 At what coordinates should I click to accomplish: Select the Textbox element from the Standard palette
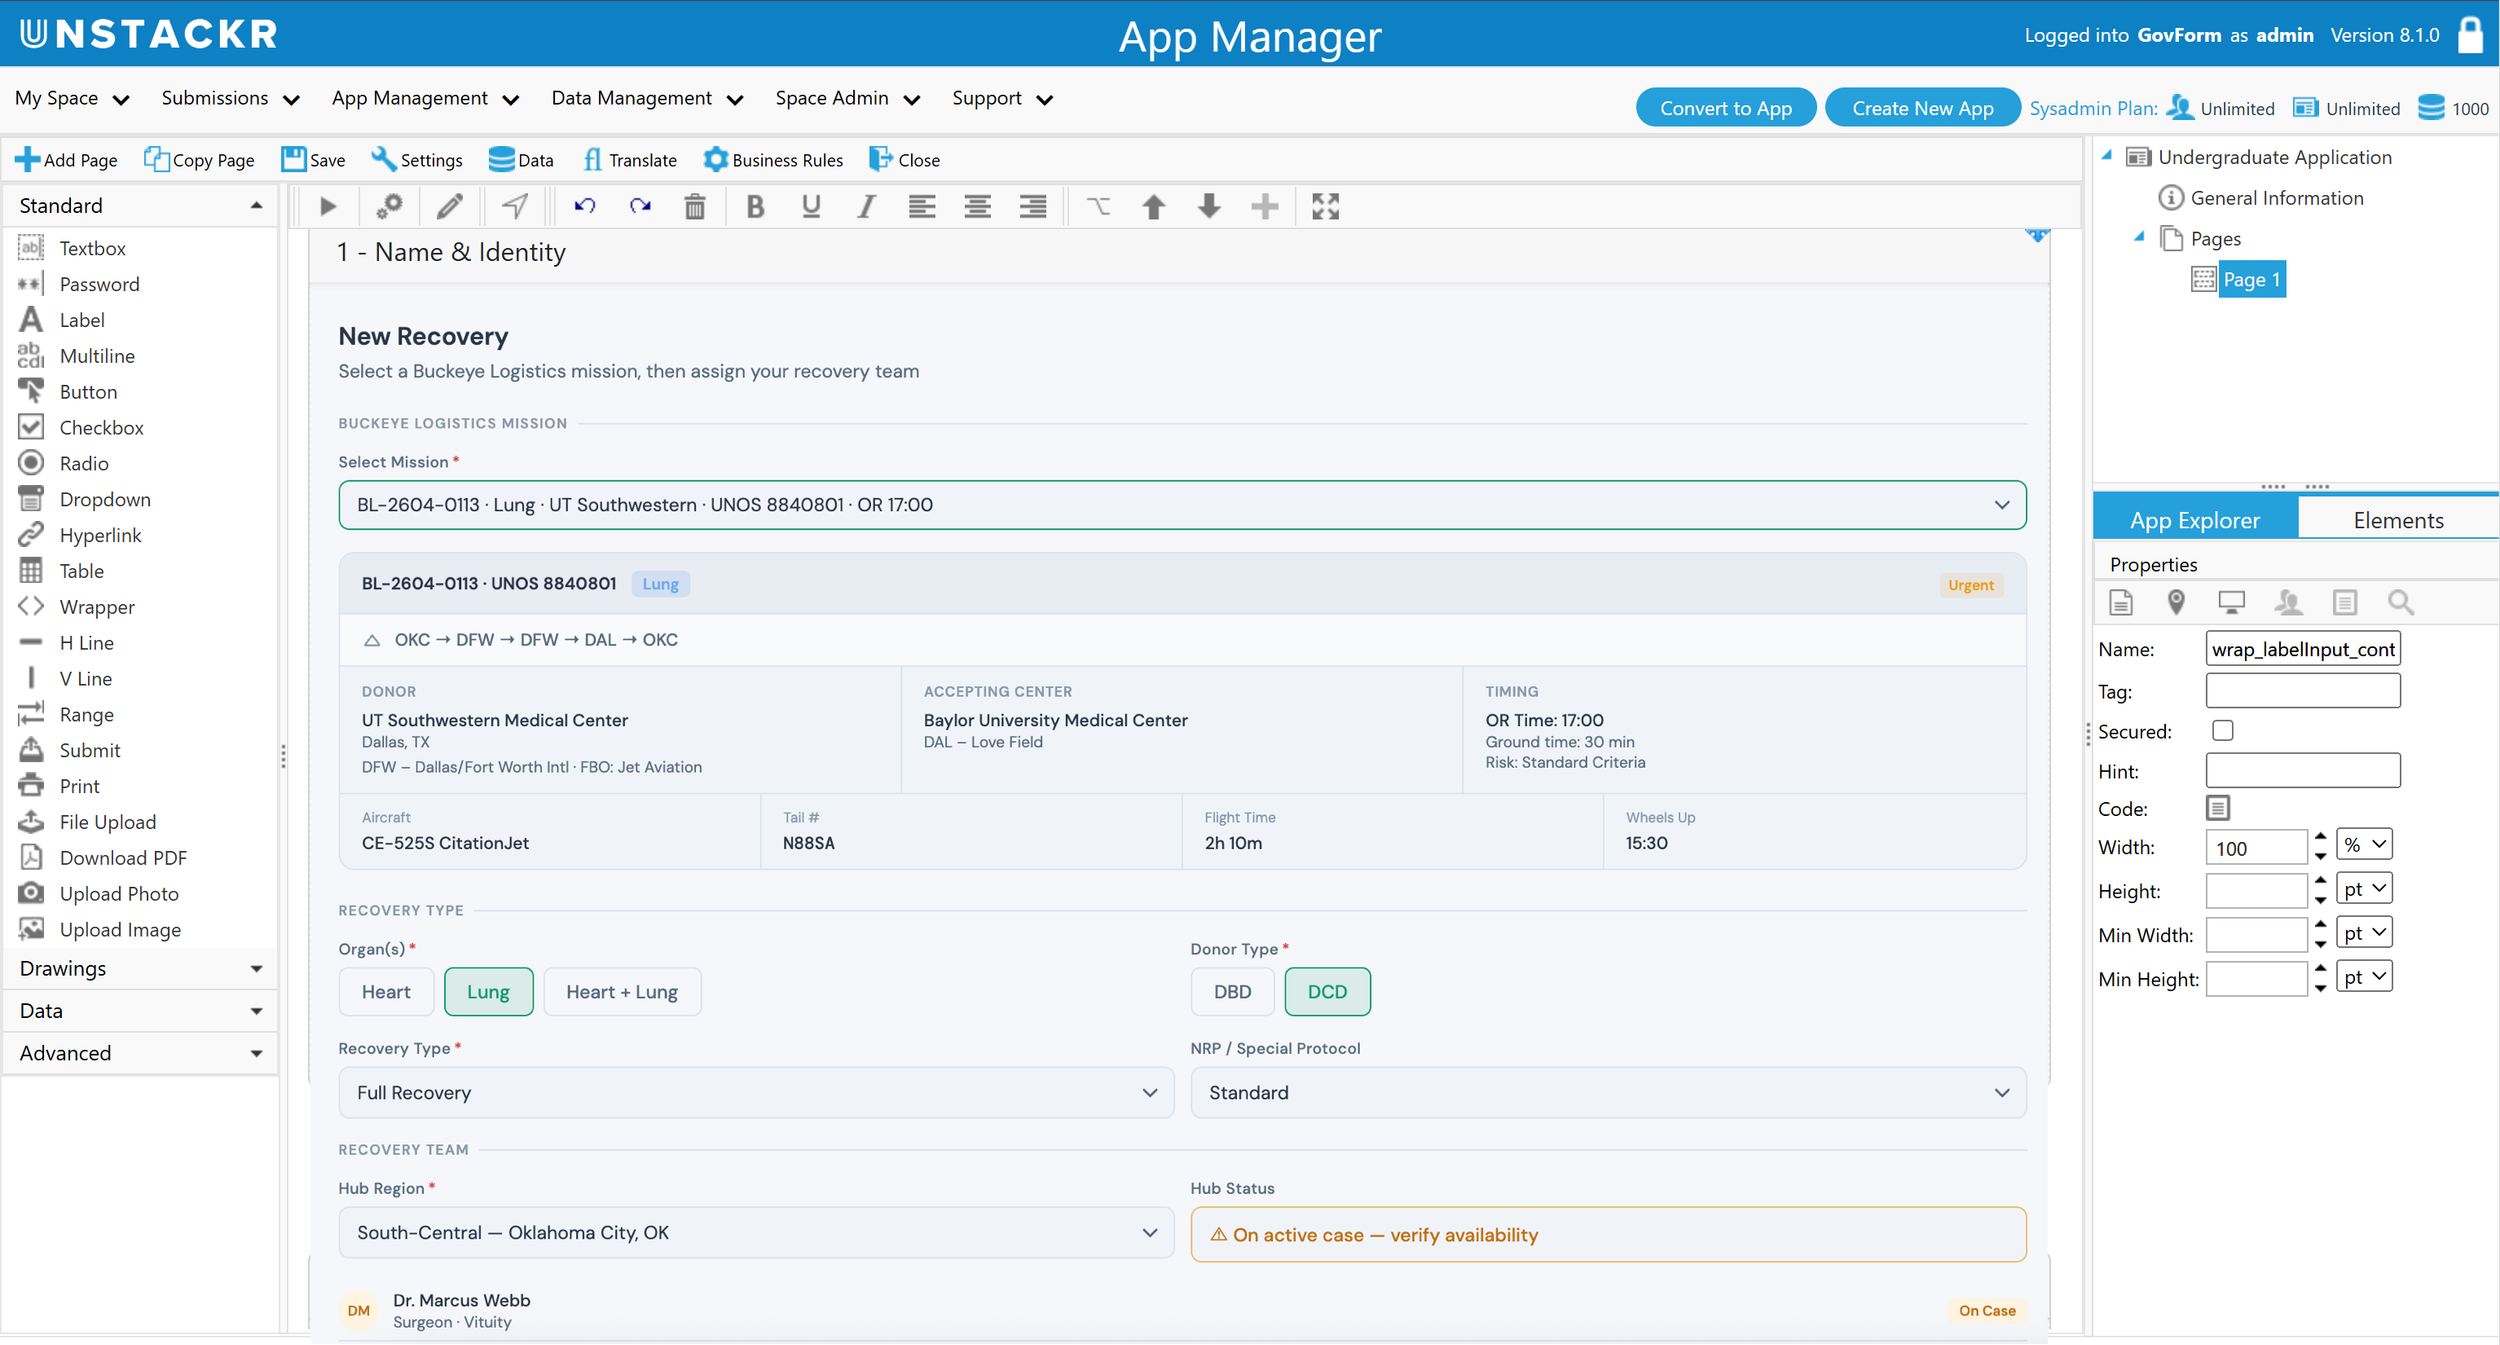coord(92,248)
